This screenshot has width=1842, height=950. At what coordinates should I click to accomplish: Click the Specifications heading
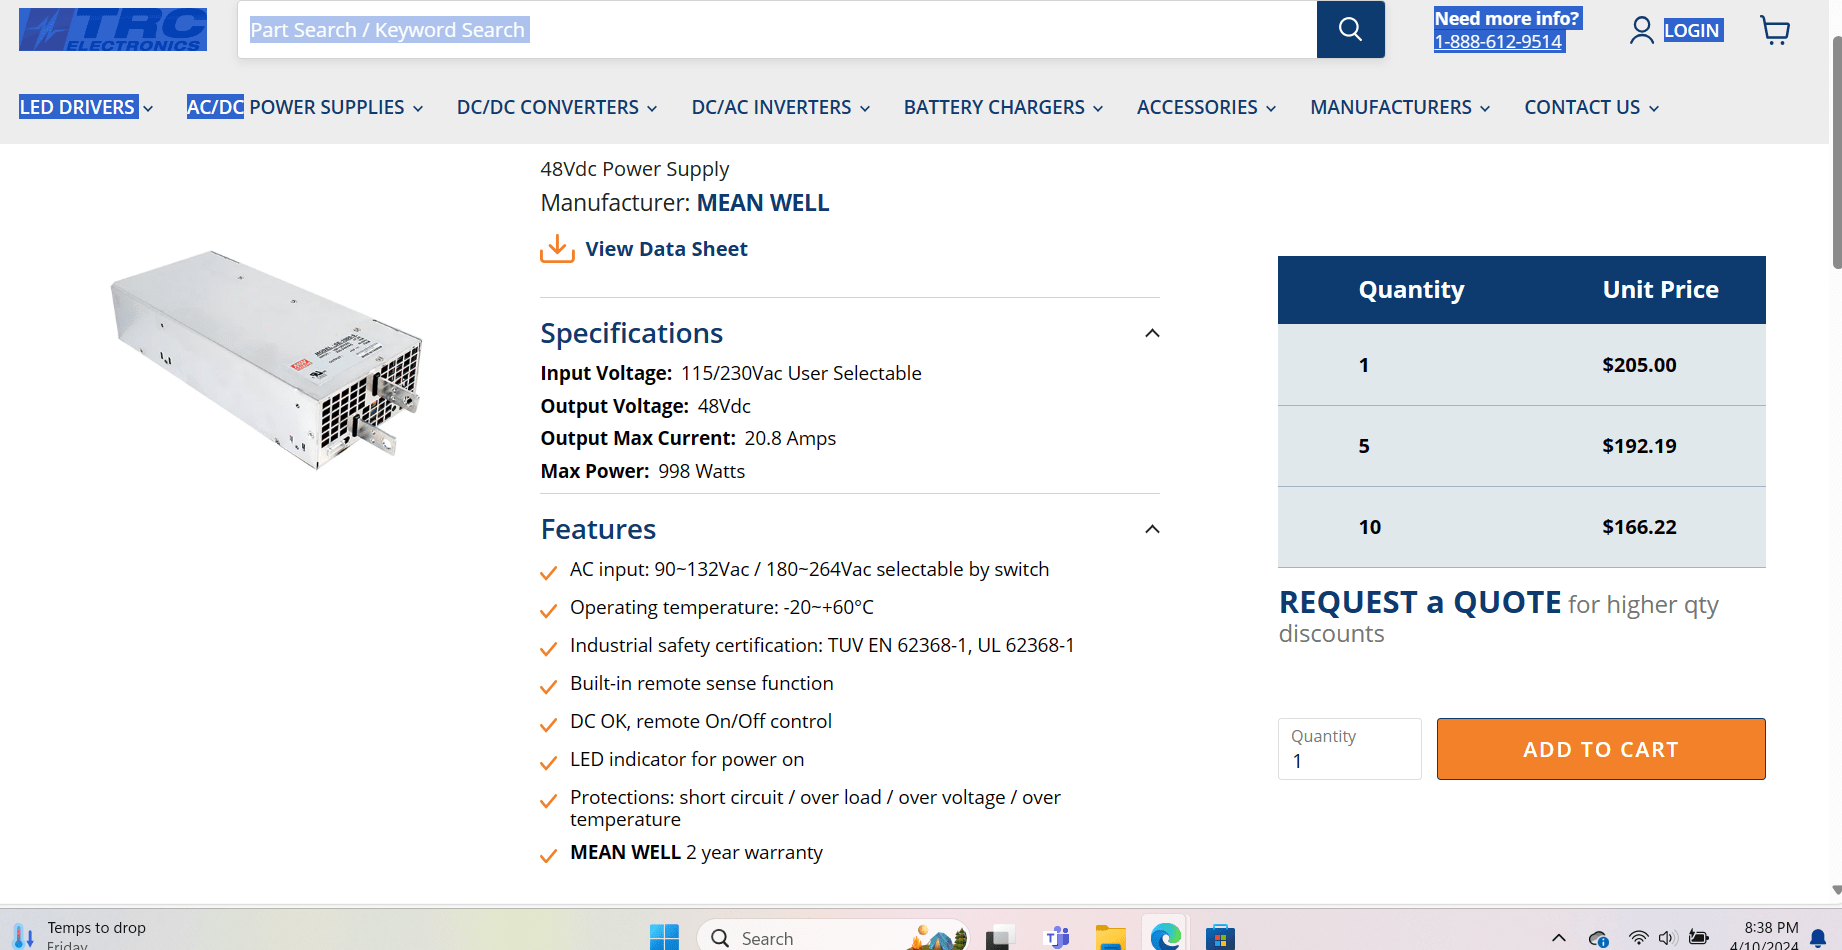(632, 333)
